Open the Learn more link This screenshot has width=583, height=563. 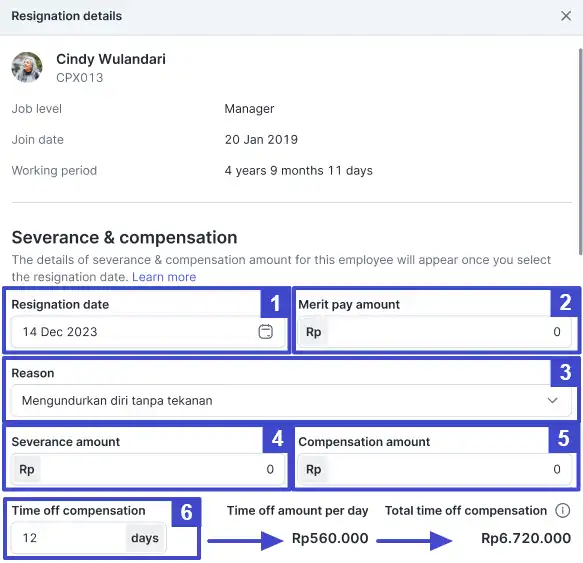pyautogui.click(x=164, y=277)
